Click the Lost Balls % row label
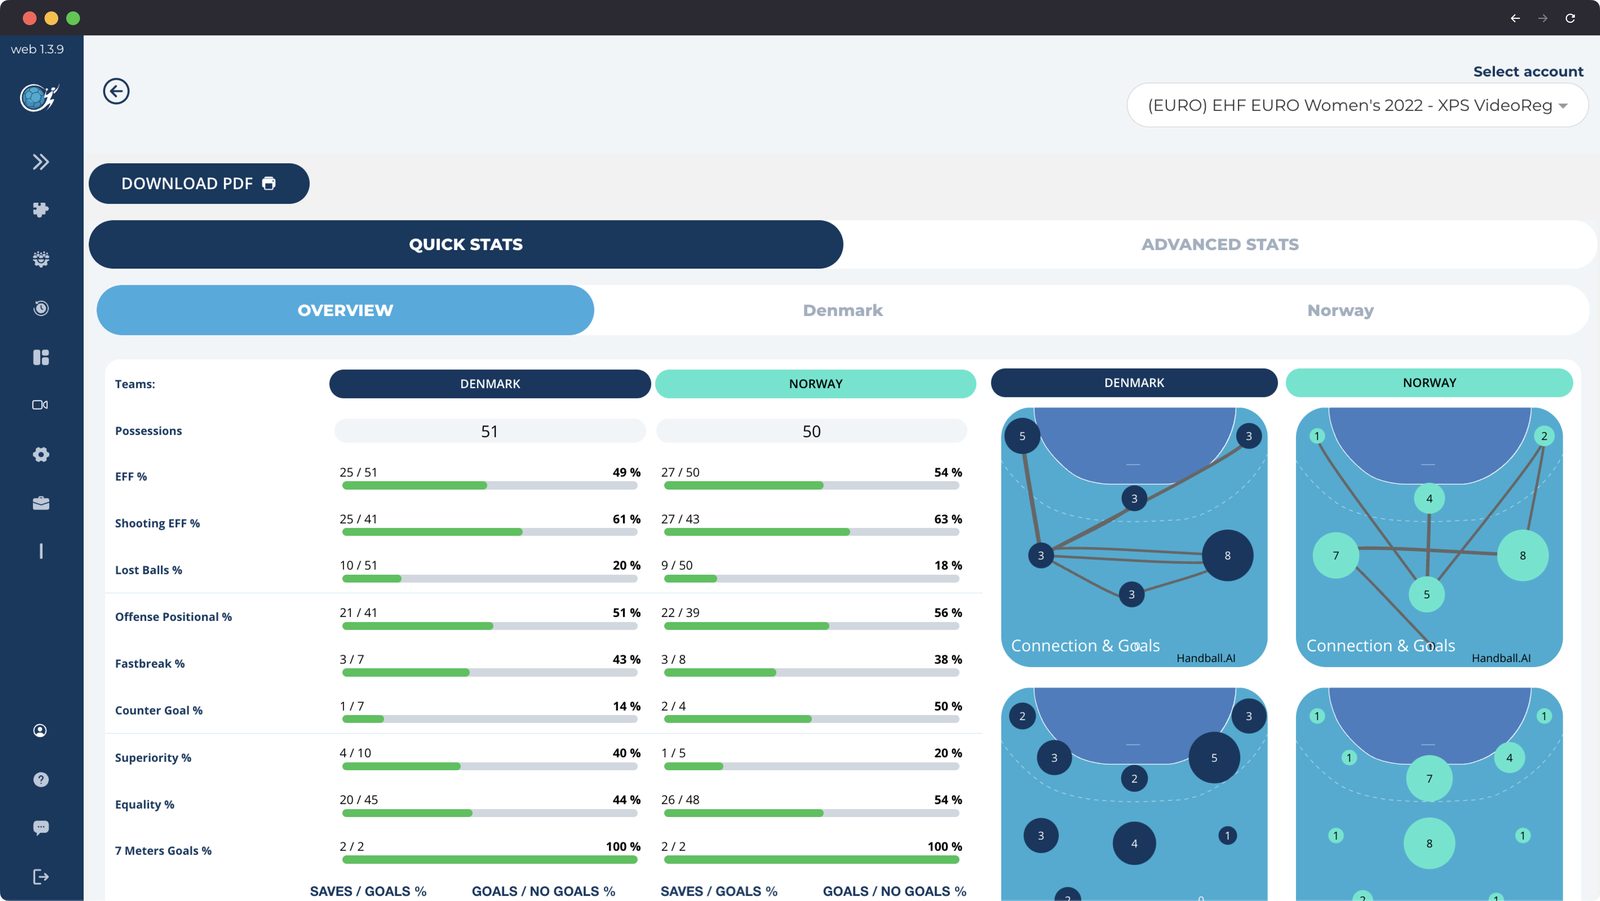This screenshot has width=1600, height=901. pos(148,570)
